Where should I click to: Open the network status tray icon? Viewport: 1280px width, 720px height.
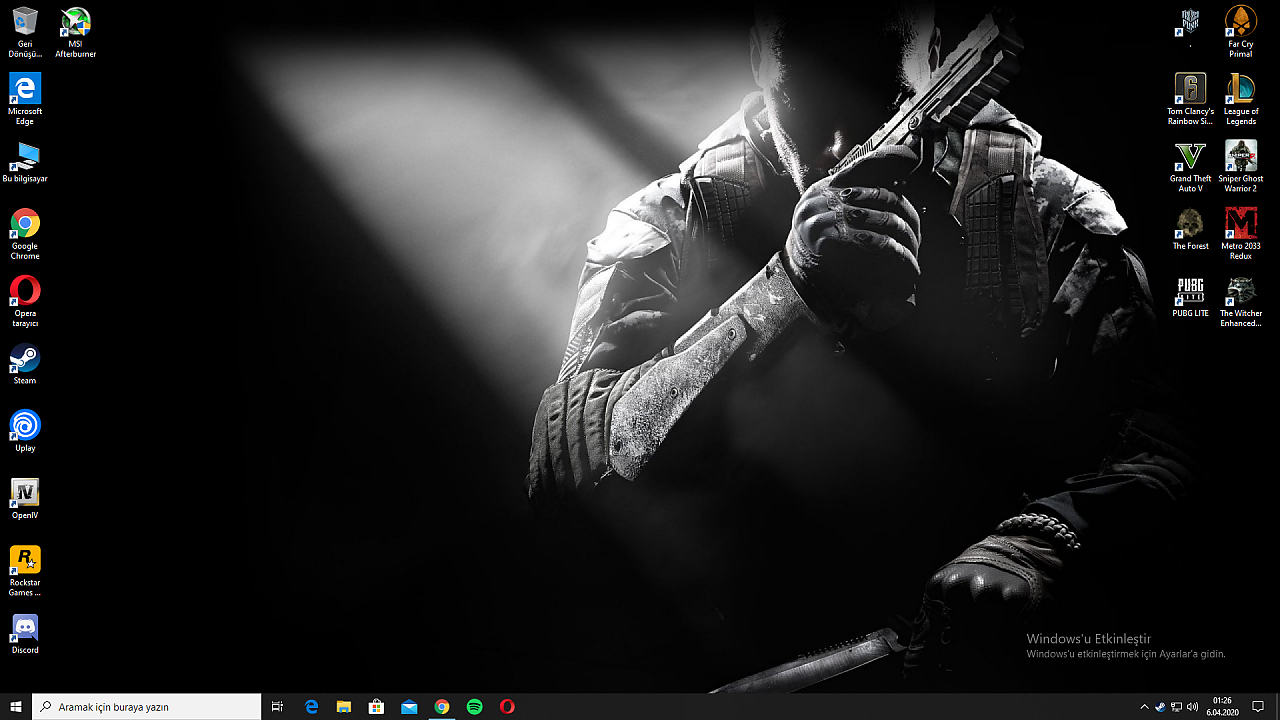coord(1176,706)
